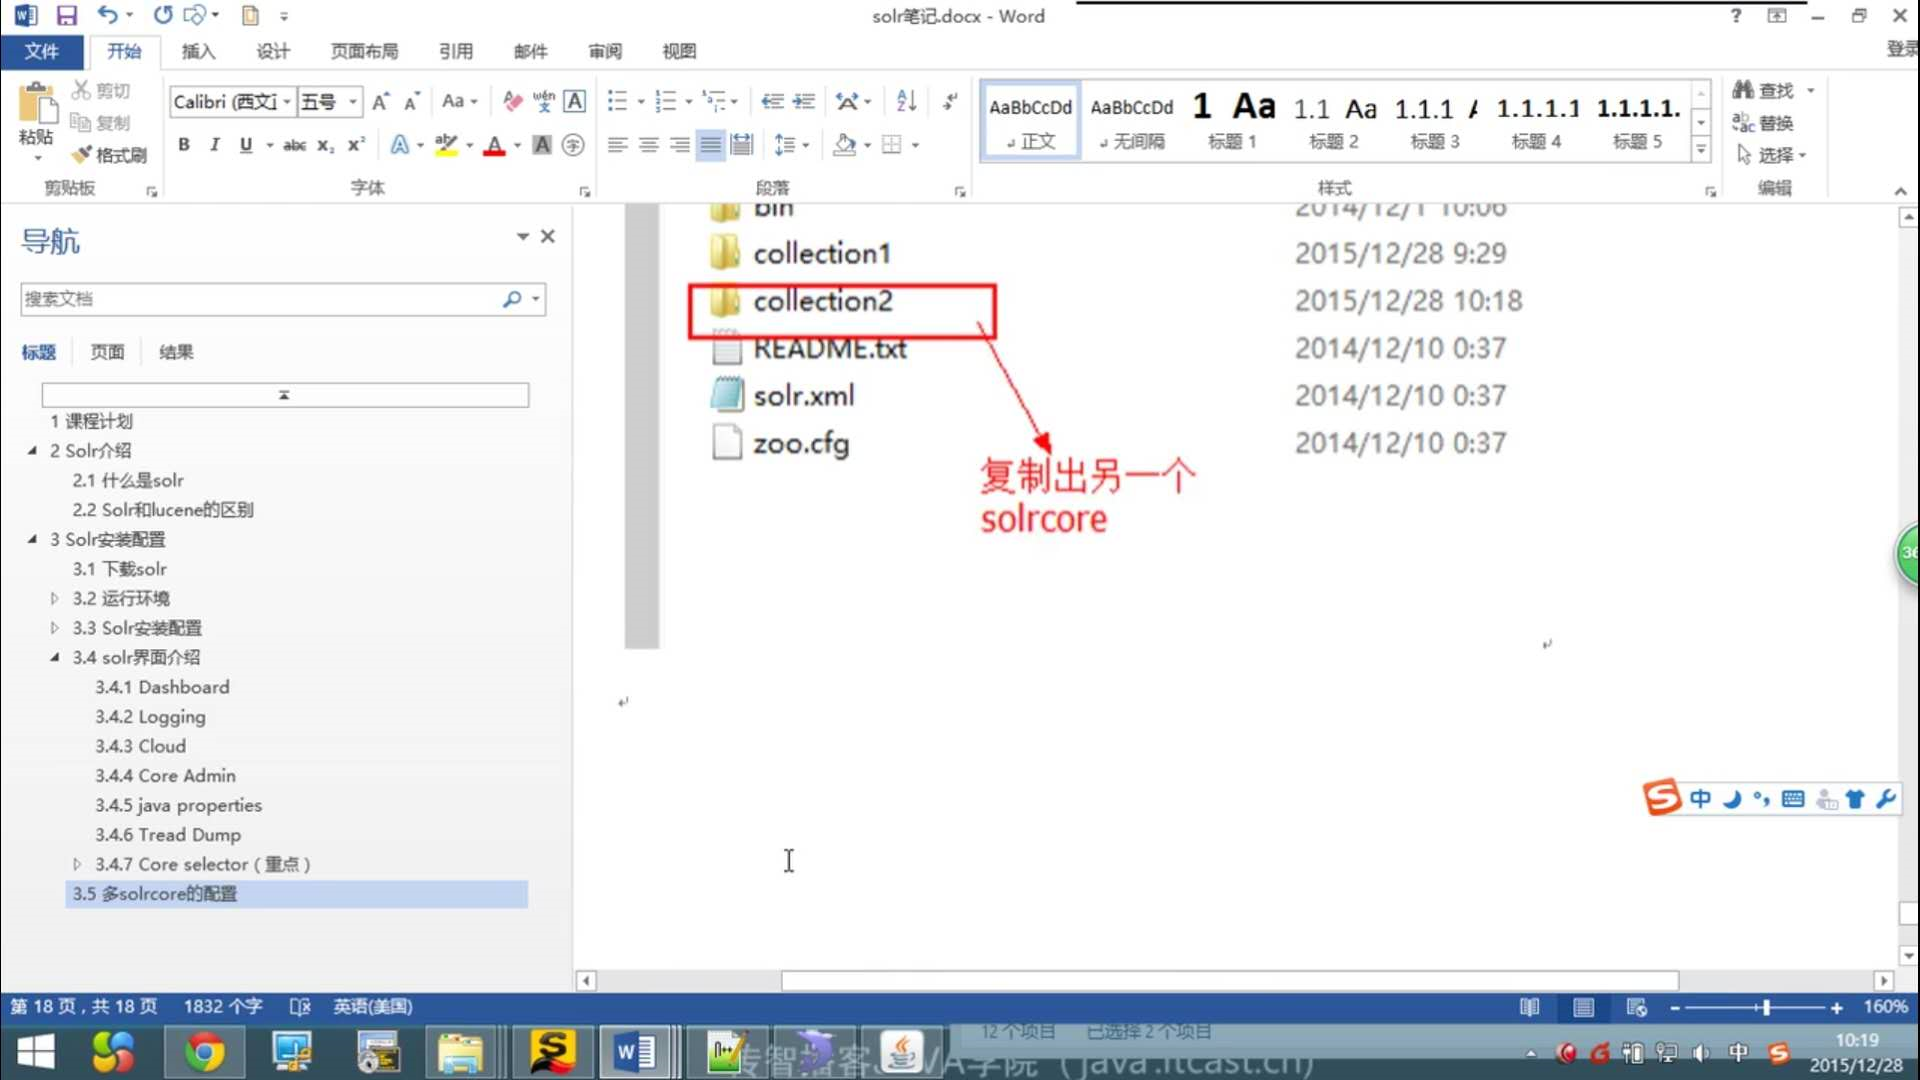Viewport: 1920px width, 1080px height.
Task: Click the zoom in plus button
Action: point(1837,1008)
